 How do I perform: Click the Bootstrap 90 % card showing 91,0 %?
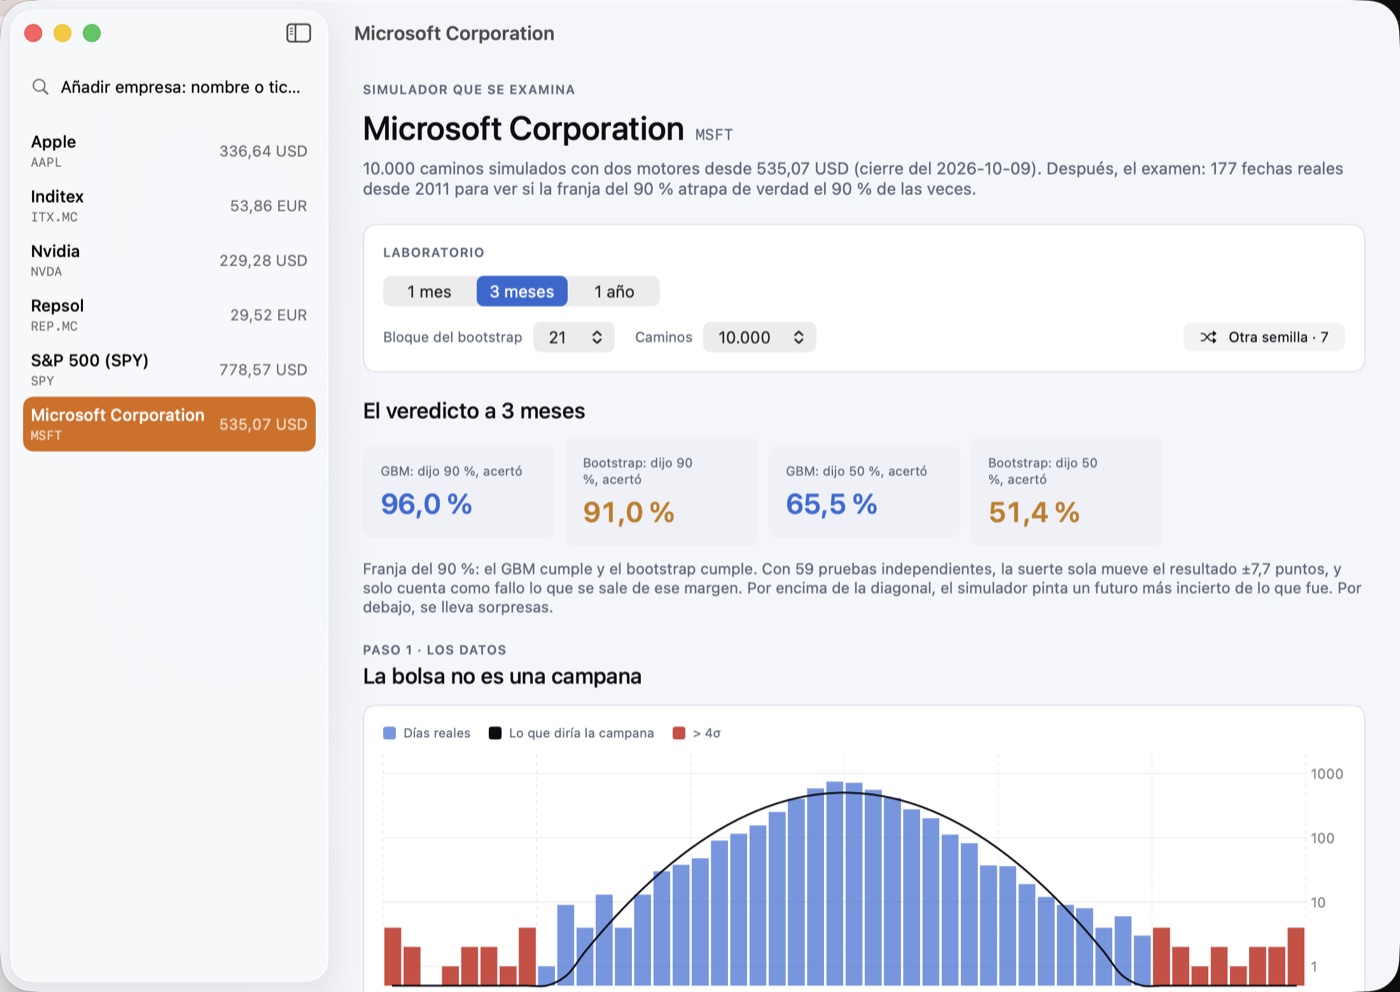coord(661,491)
